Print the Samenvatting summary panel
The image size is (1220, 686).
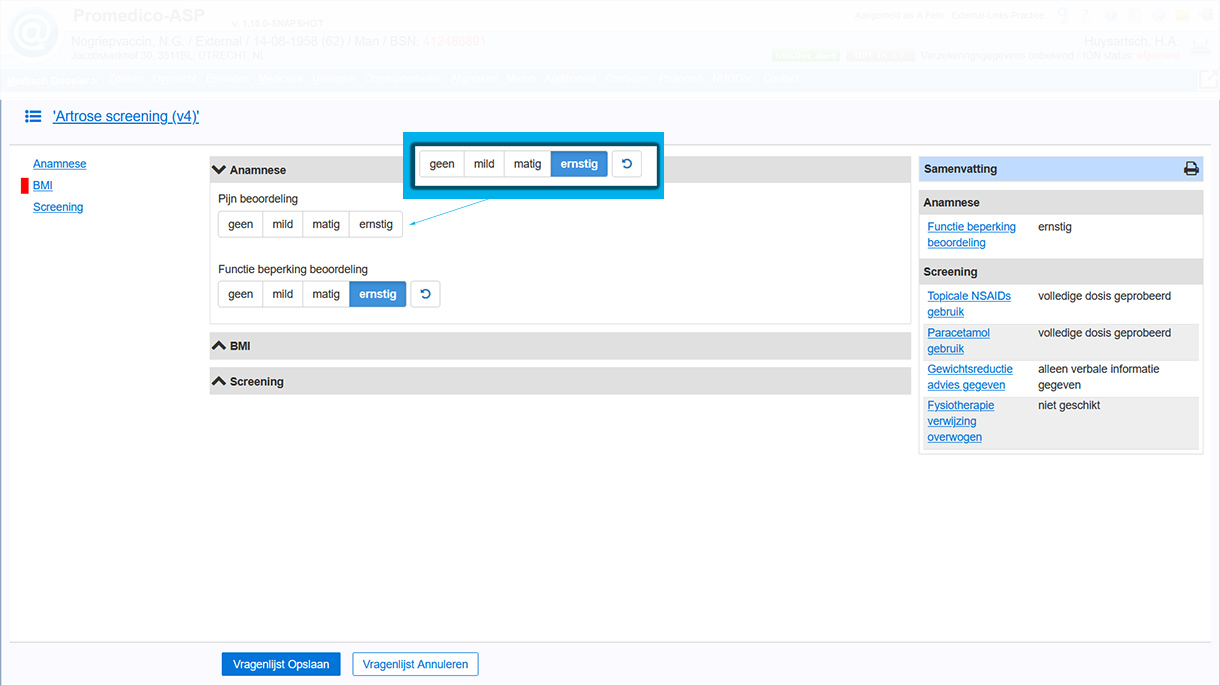click(1191, 169)
